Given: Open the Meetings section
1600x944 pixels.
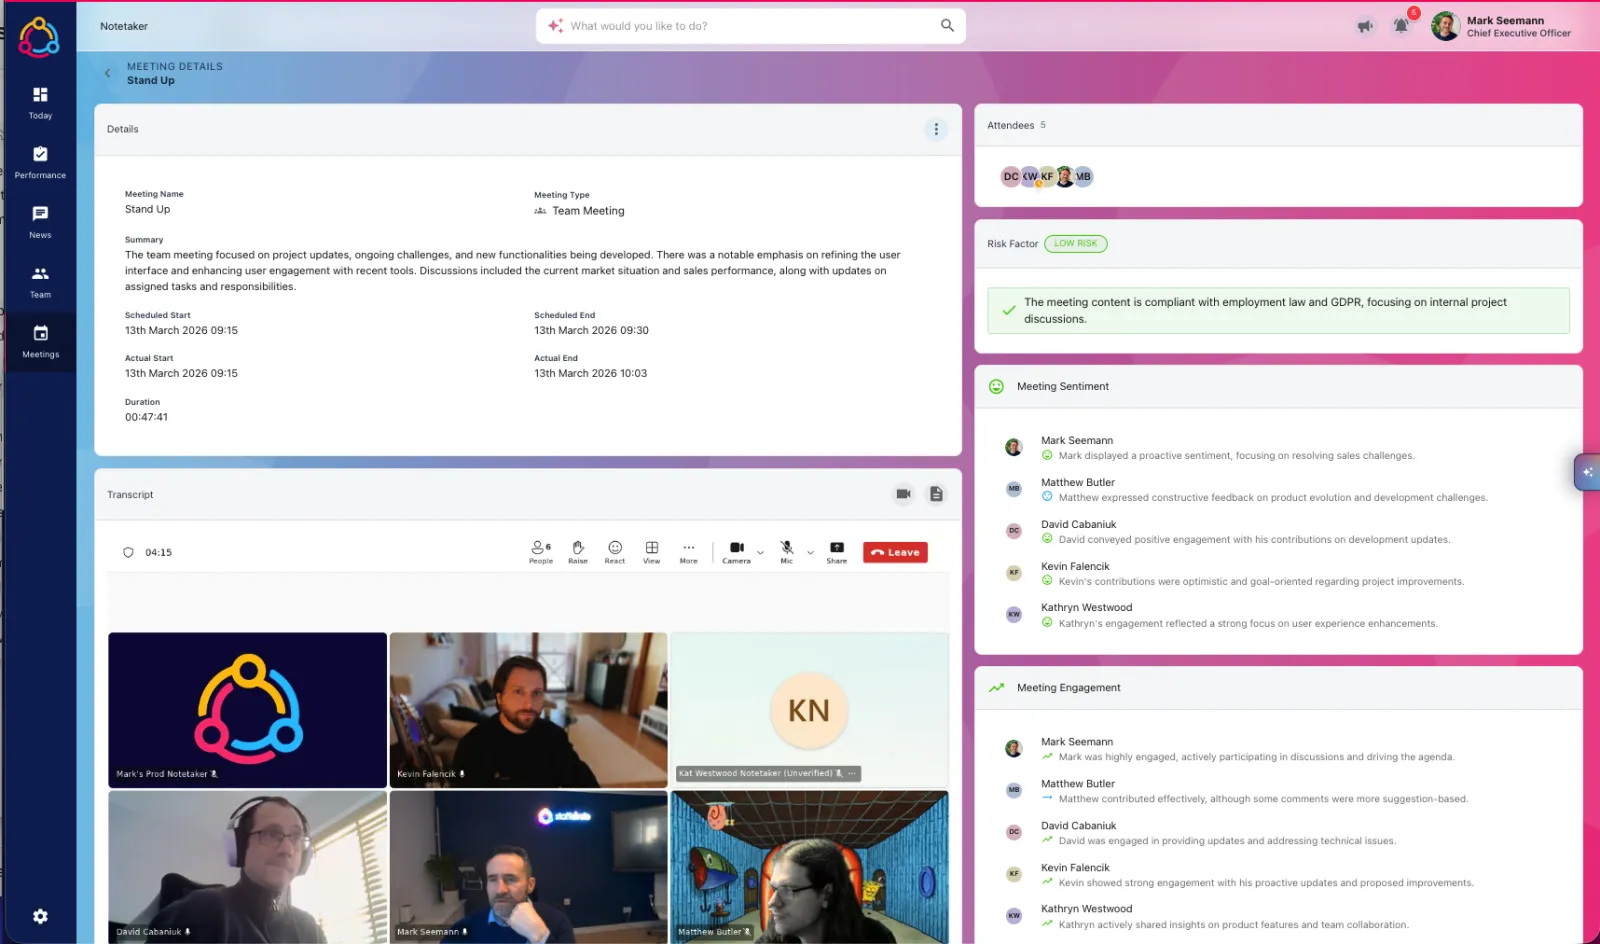Looking at the screenshot, I should (40, 342).
